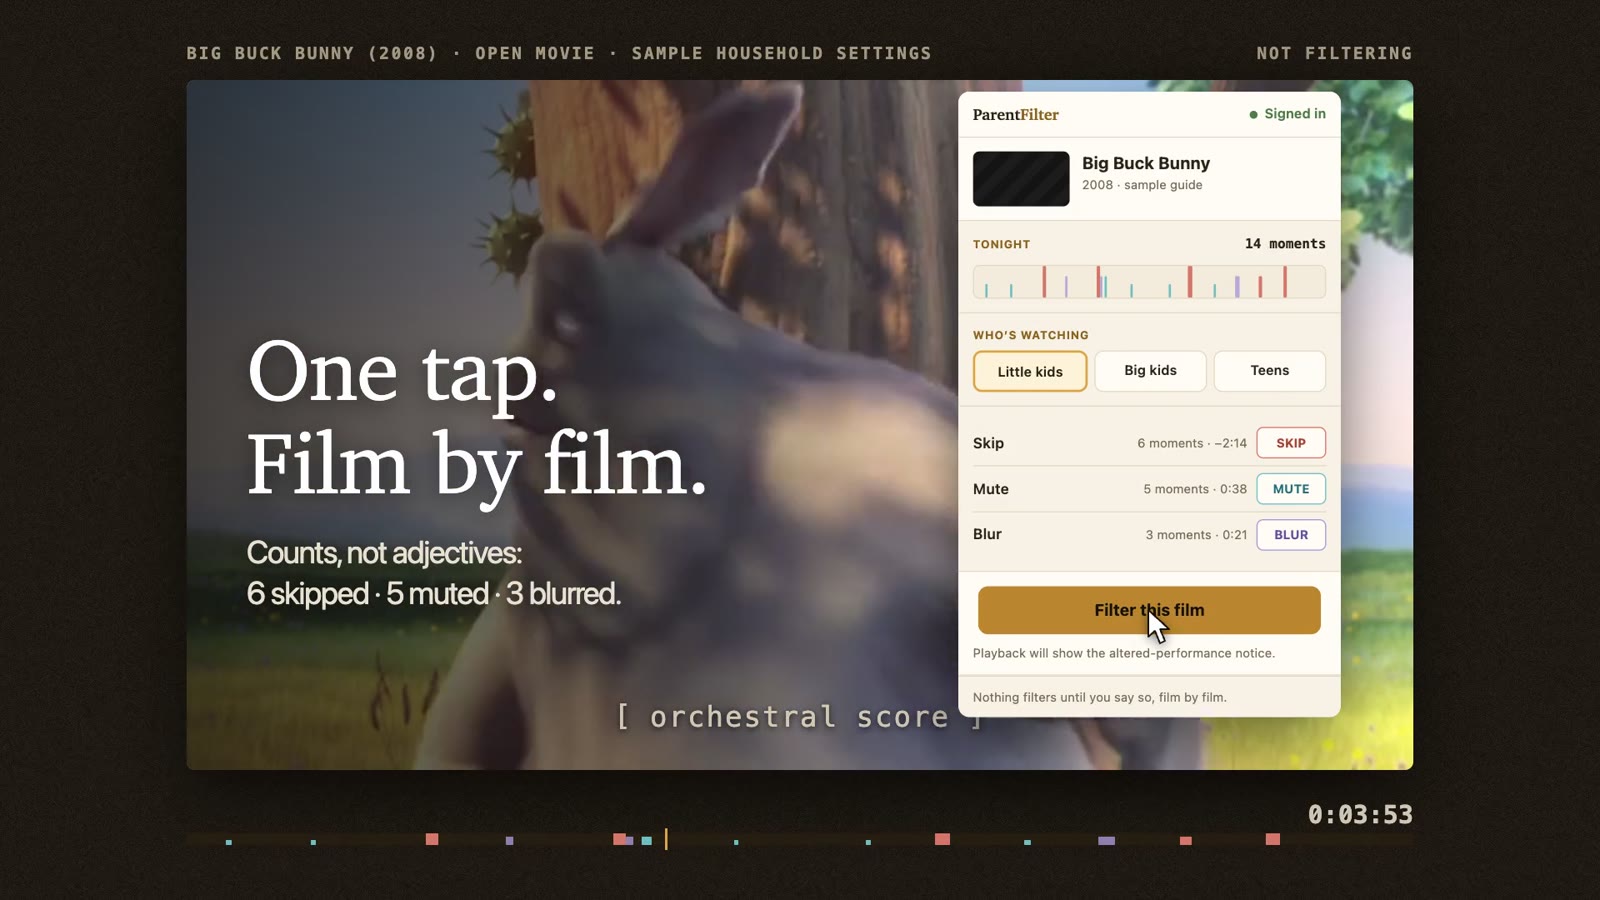Click the ParentFilter logo
Image resolution: width=1600 pixels, height=900 pixels.
coord(1016,115)
